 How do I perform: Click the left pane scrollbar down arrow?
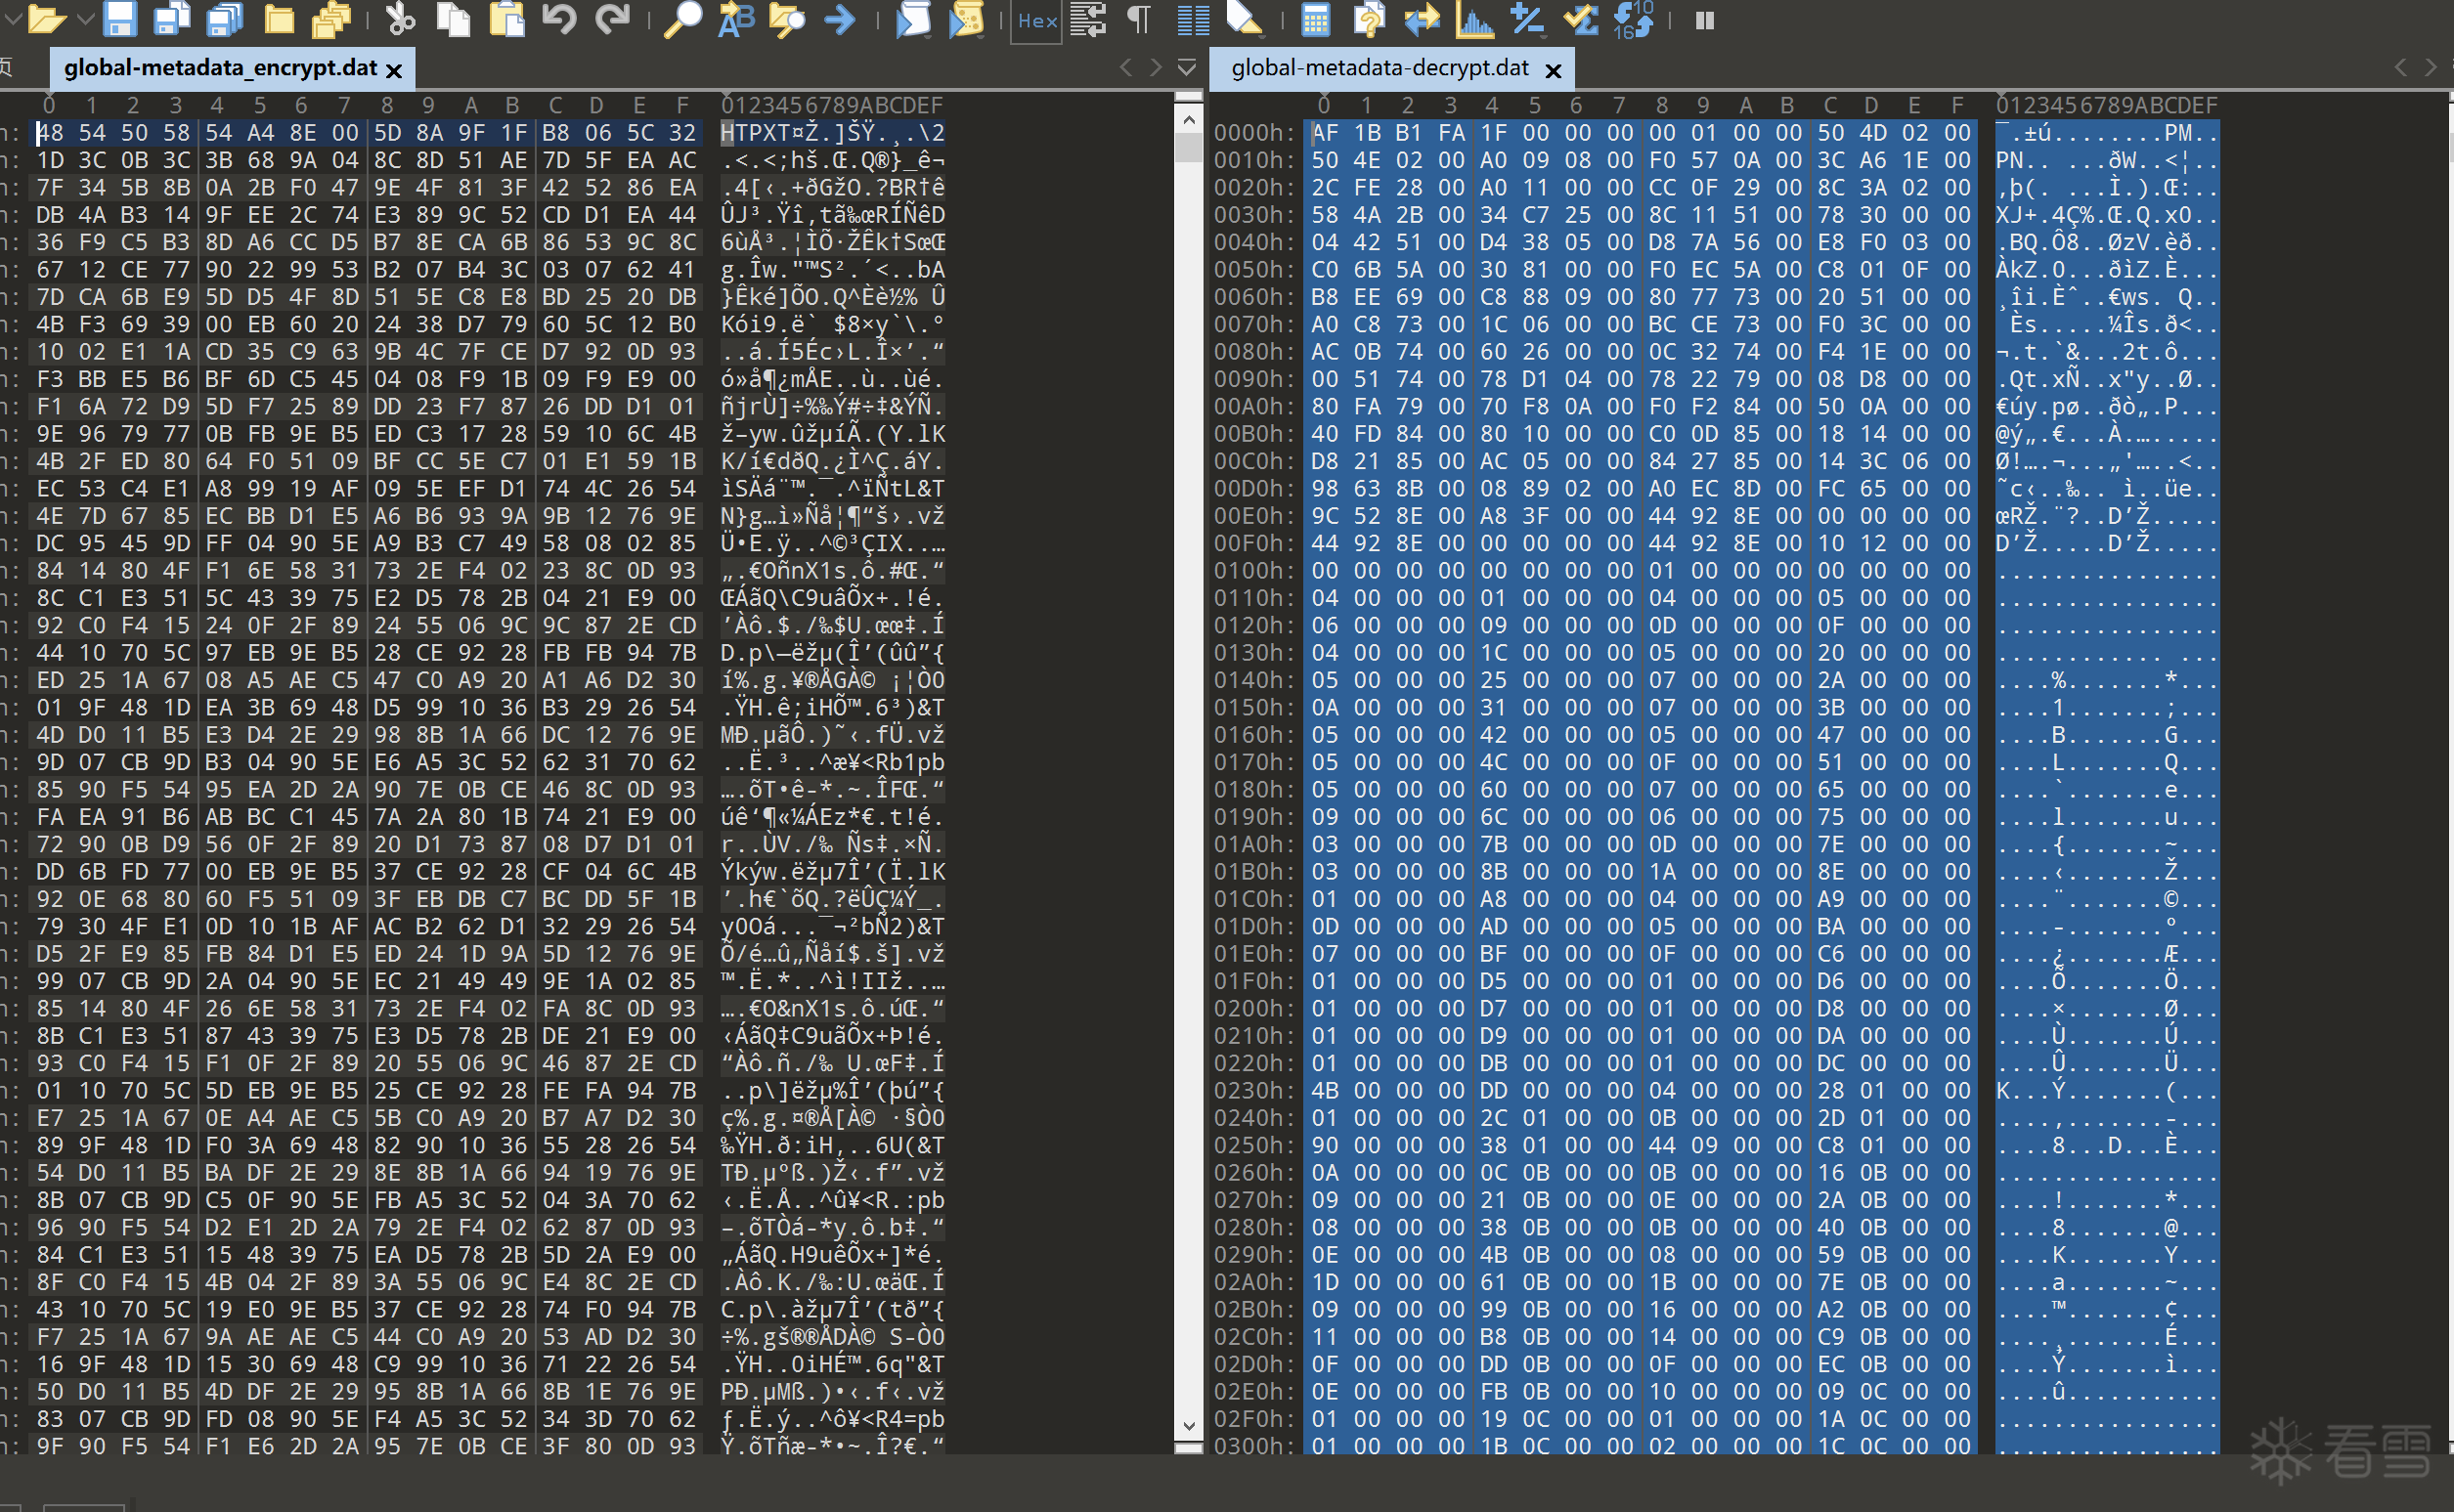point(1188,1427)
